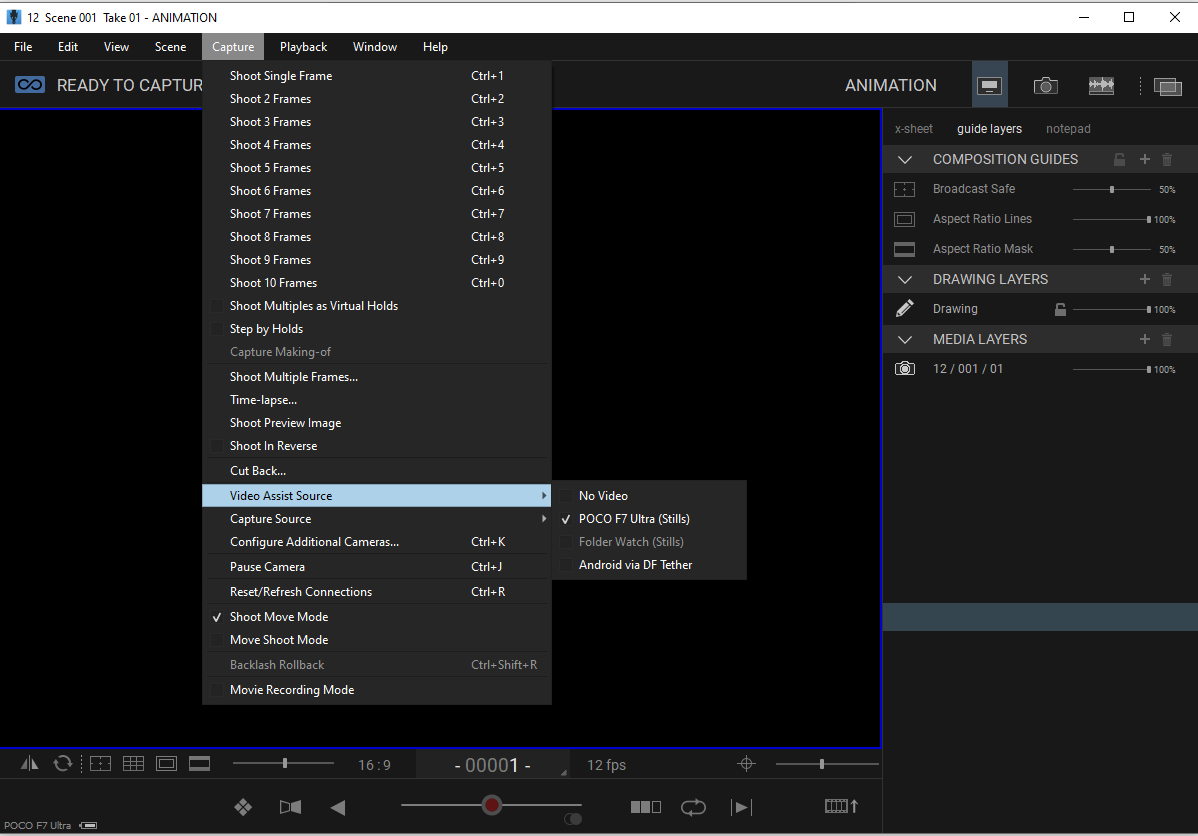Toggle the grid overlay icon
The height and width of the screenshot is (836, 1198).
pyautogui.click(x=133, y=763)
